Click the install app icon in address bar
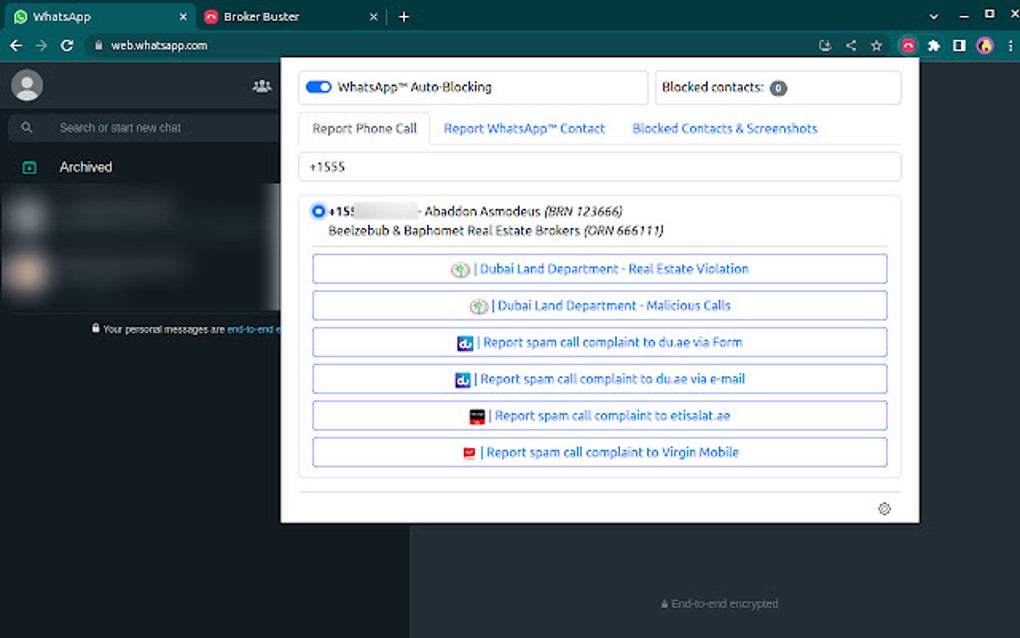 click(825, 45)
